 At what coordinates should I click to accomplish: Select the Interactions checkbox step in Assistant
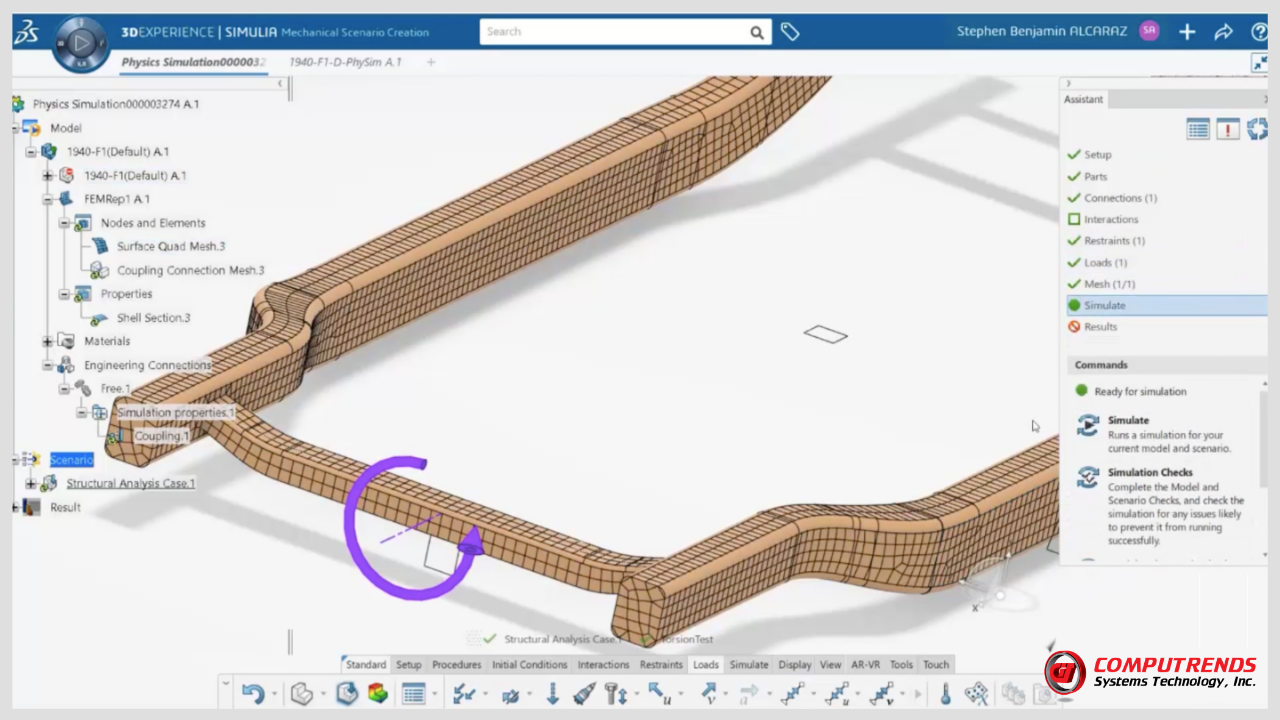pyautogui.click(x=1110, y=219)
